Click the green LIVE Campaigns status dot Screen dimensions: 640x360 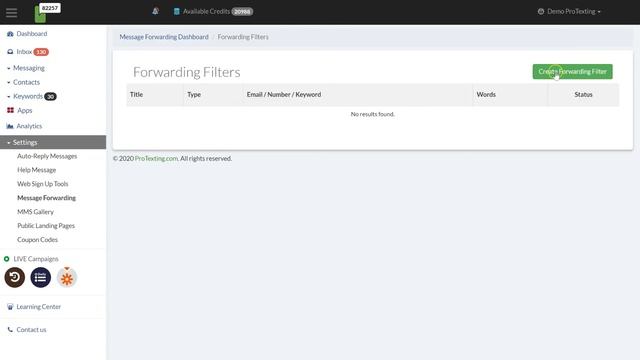[7, 259]
